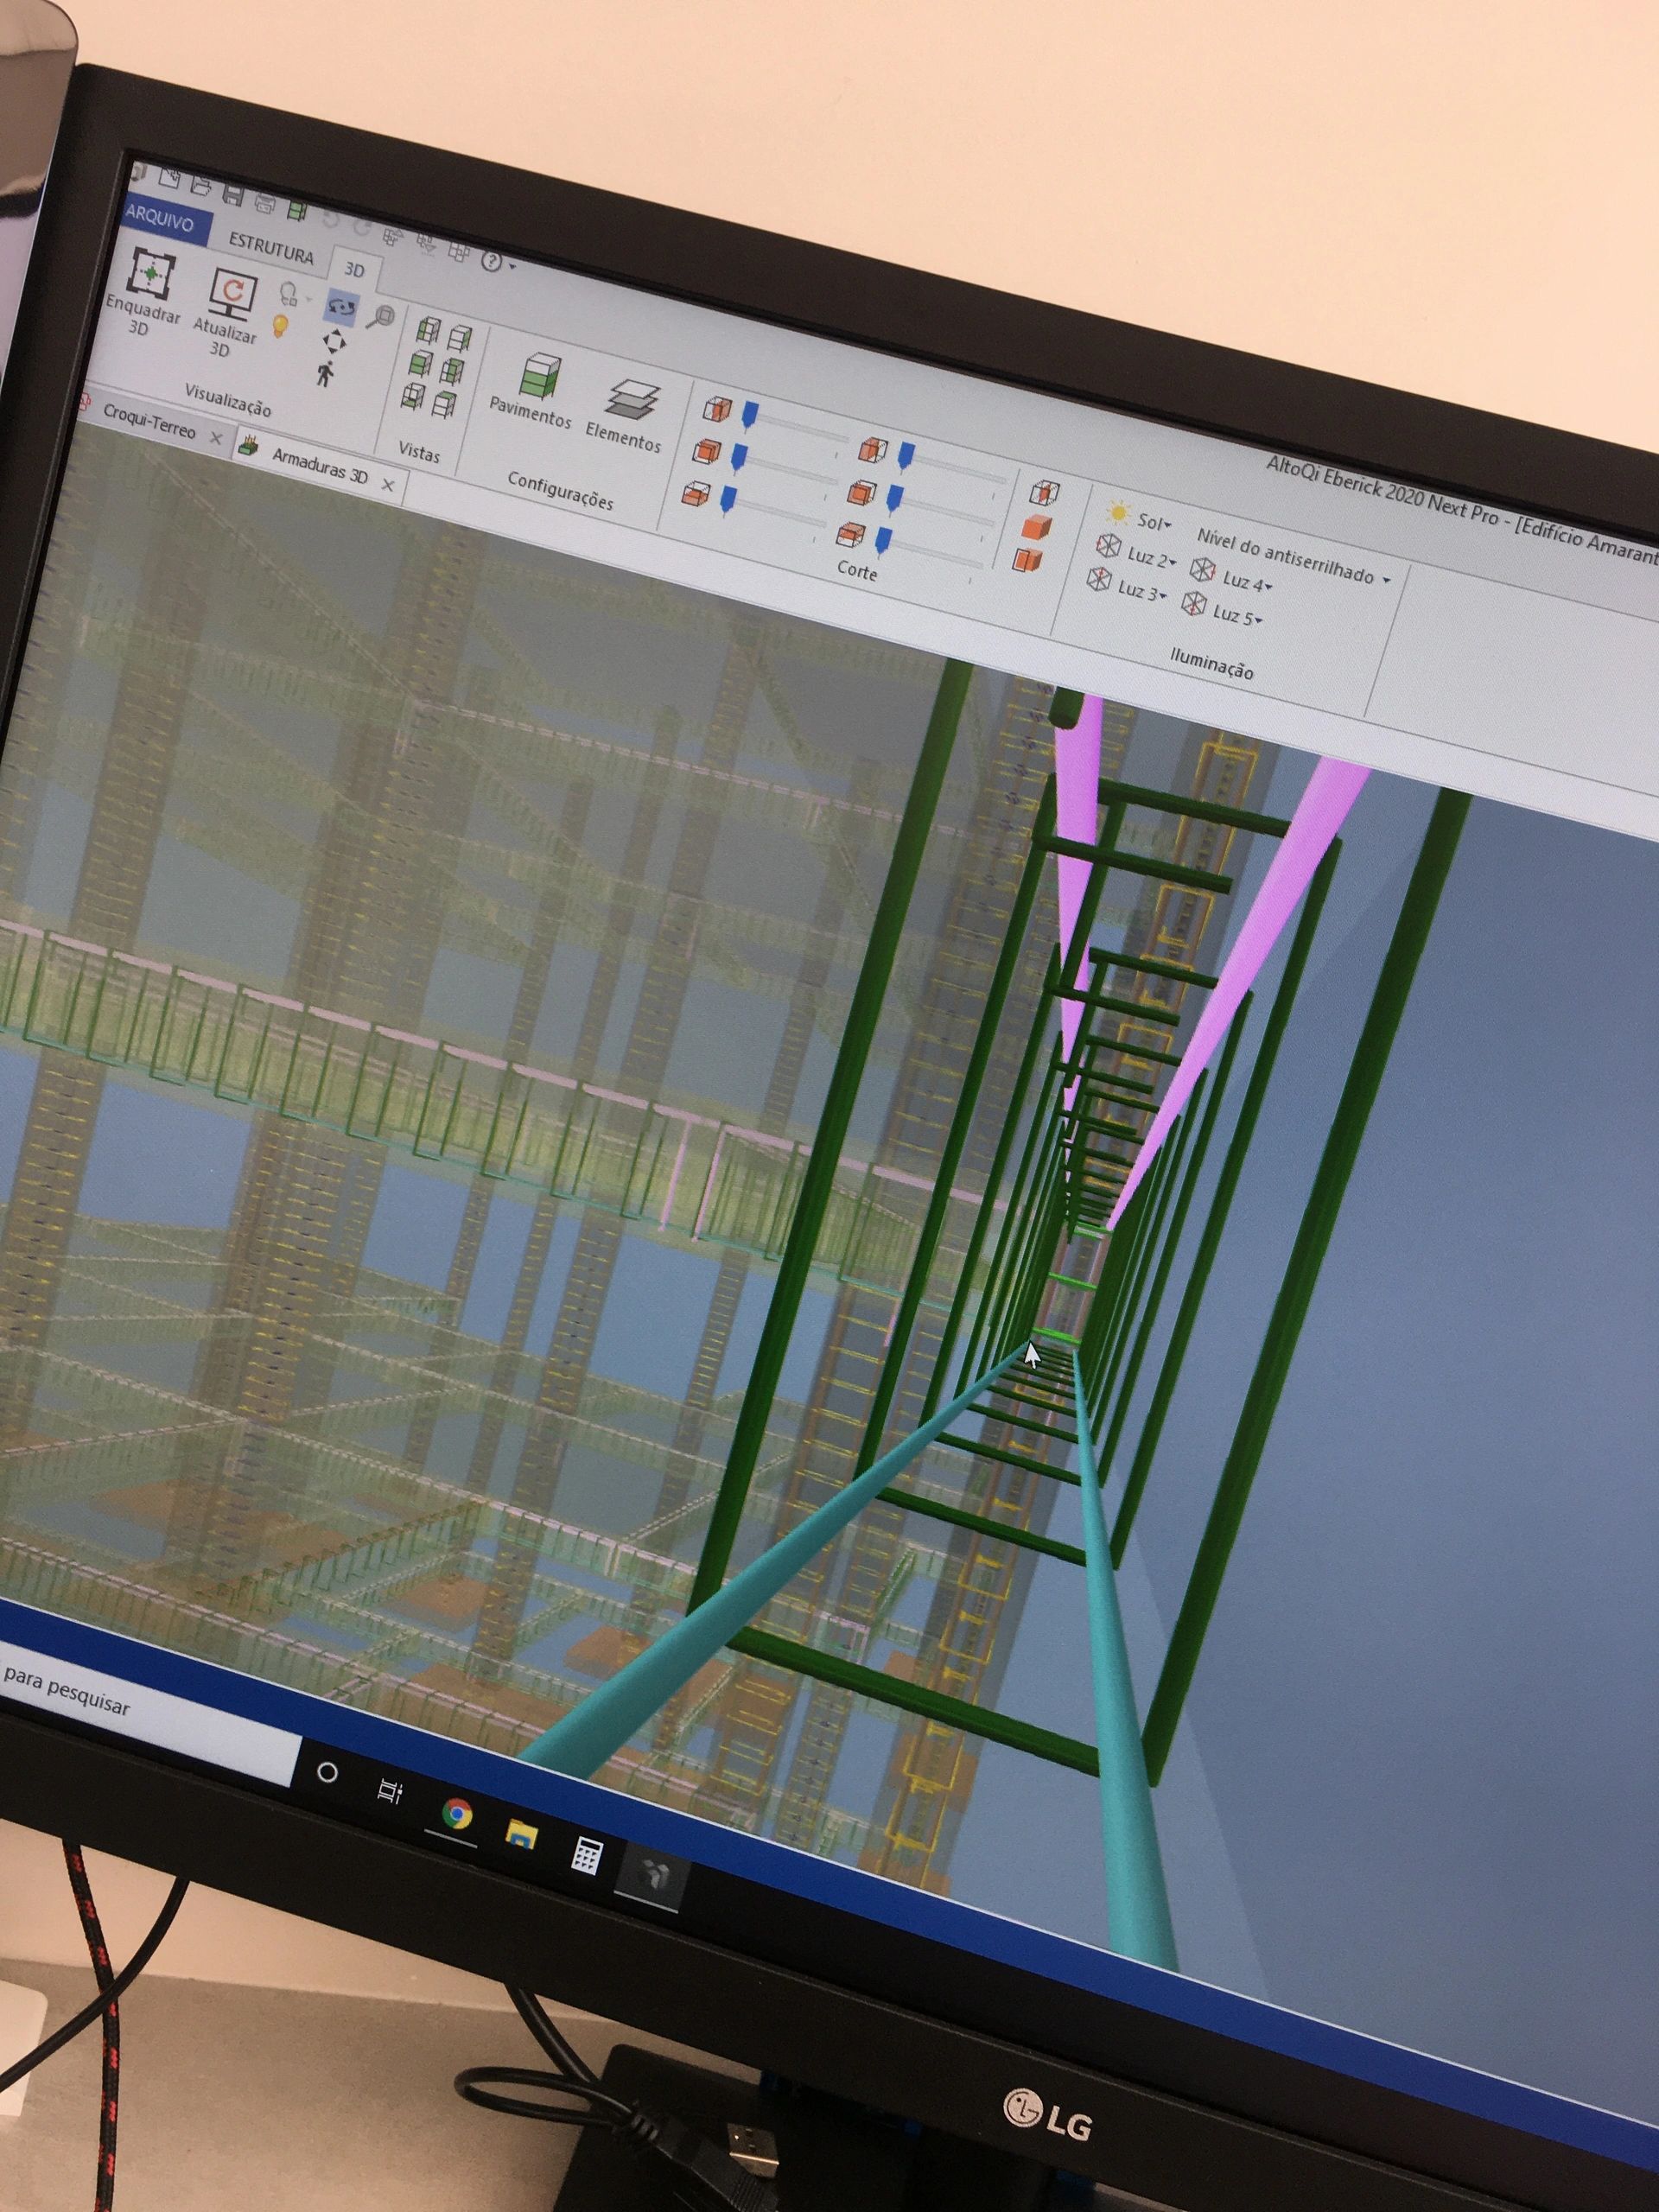Screen dimensions: 1659x2212
Task: Select the middle-right view cube in Vistas
Action: click(x=452, y=371)
